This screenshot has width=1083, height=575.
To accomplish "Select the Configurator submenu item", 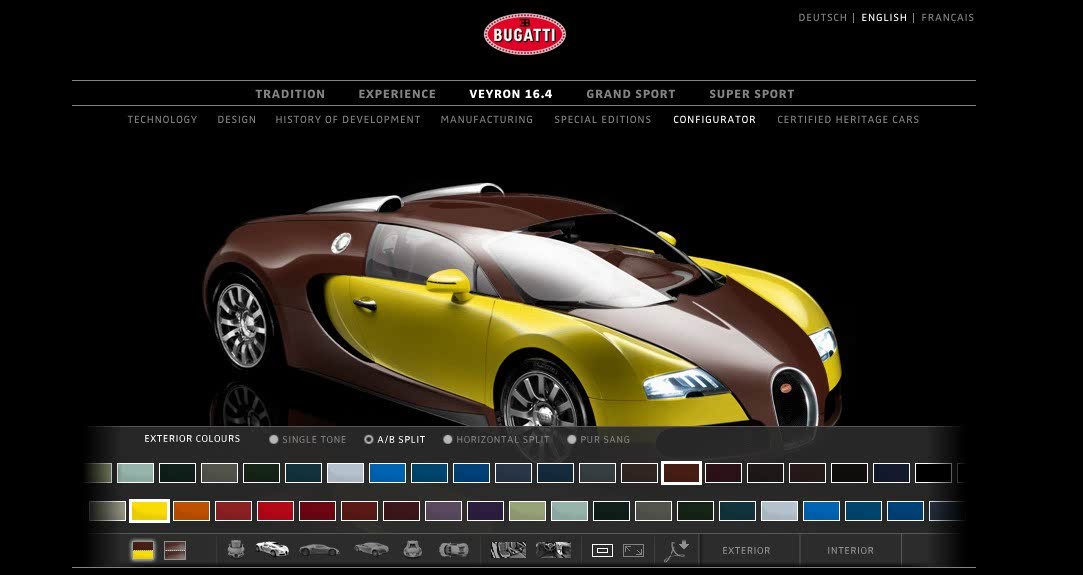I will pyautogui.click(x=715, y=119).
